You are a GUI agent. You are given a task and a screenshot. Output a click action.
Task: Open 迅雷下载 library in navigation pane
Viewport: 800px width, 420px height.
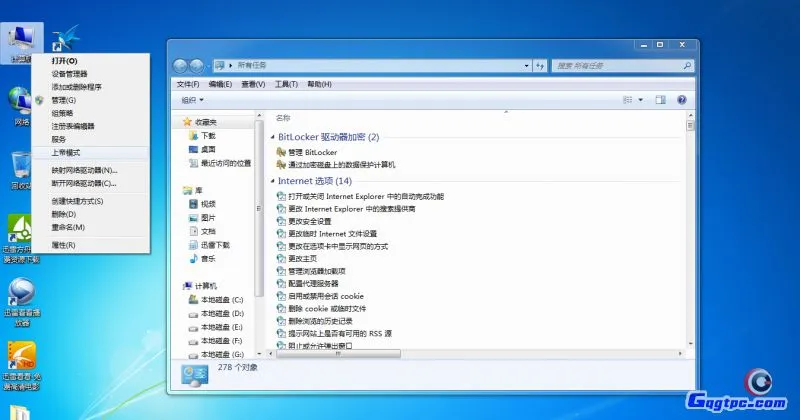(209, 245)
